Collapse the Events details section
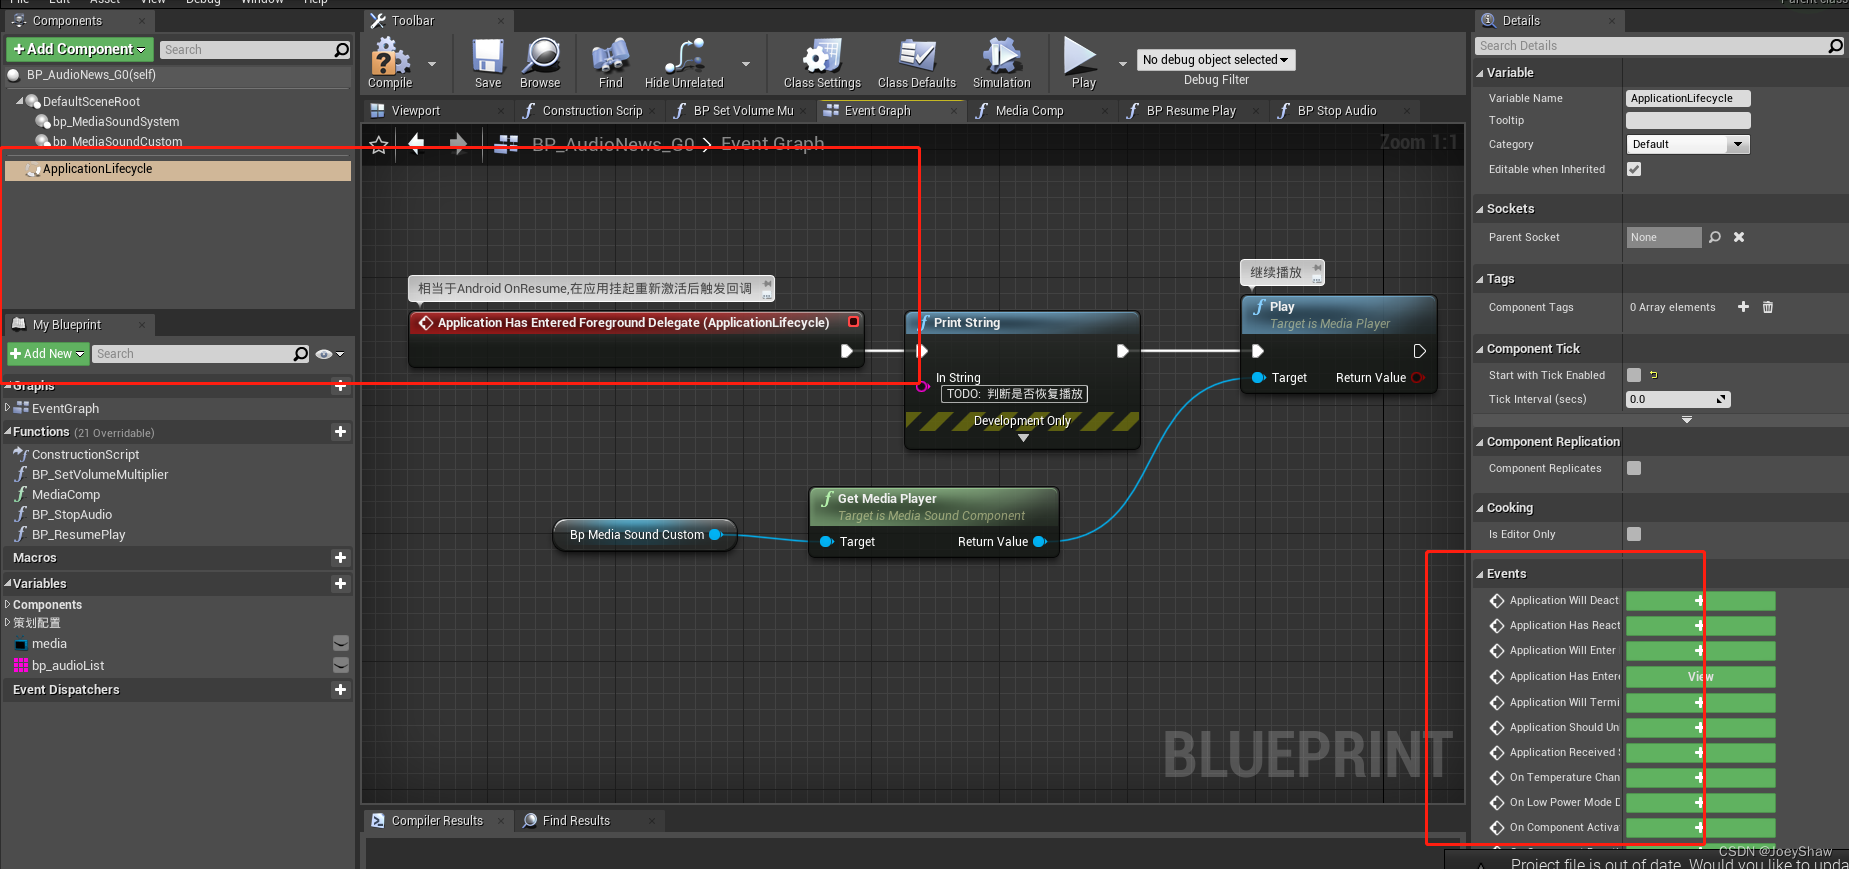 pos(1480,574)
